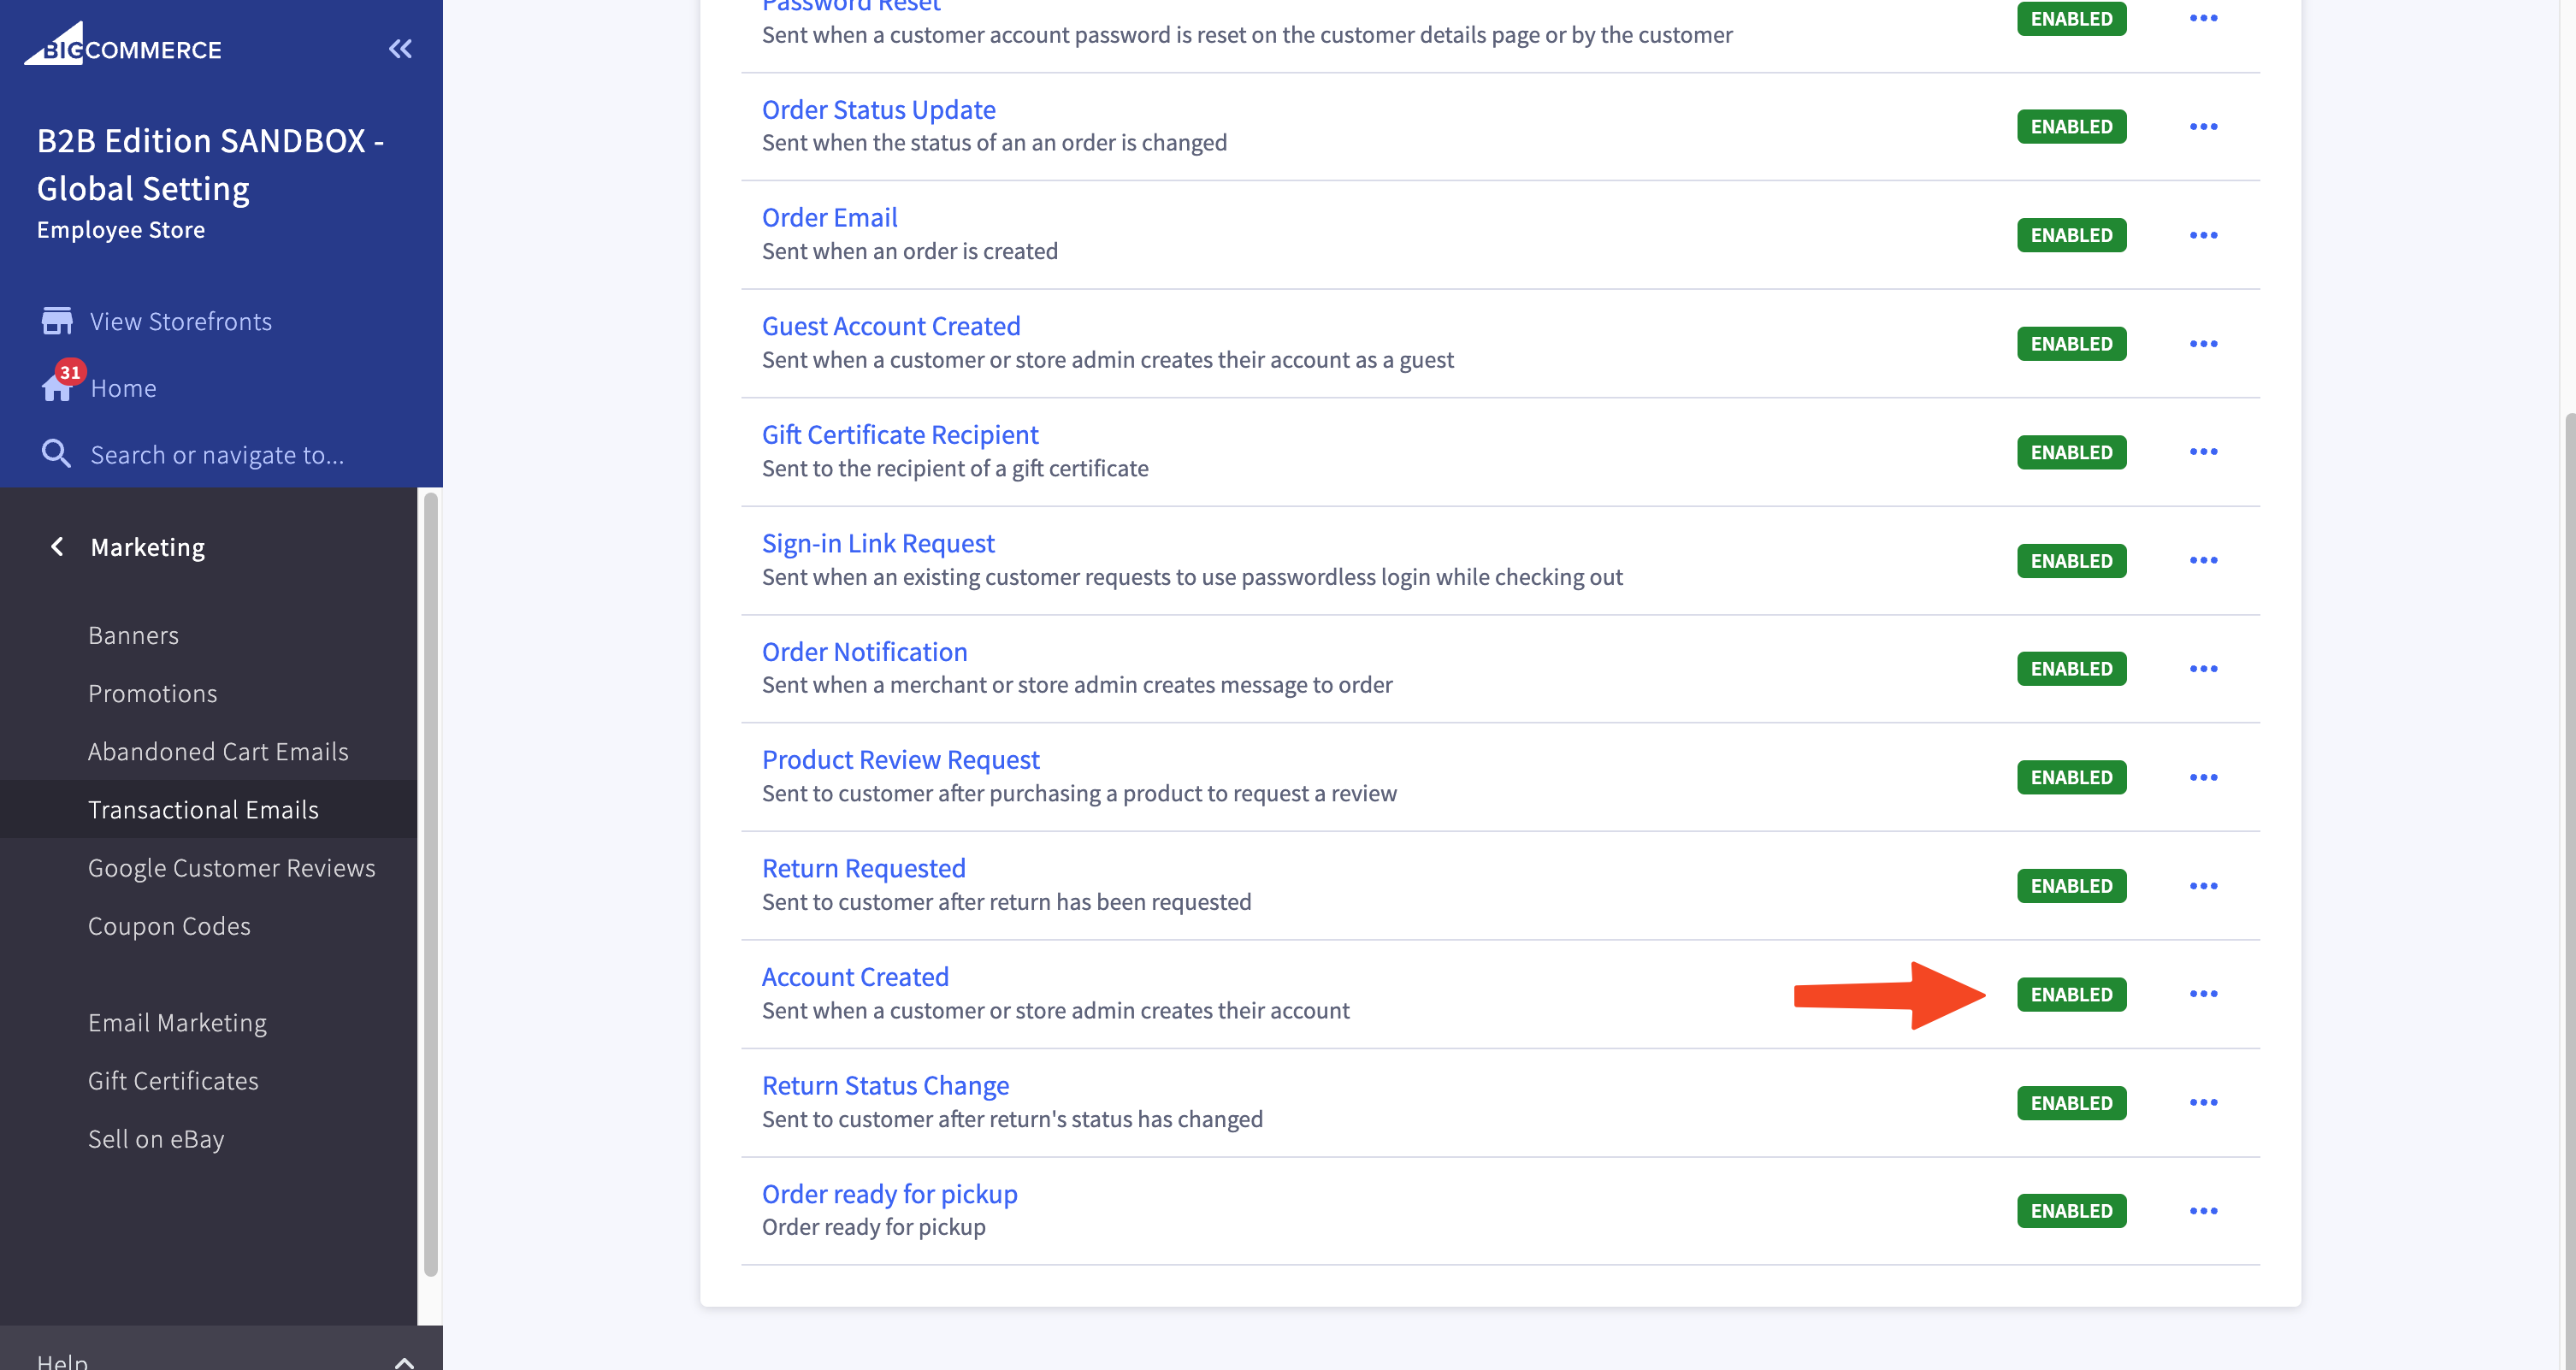Open the Sign-in Link Request template
This screenshot has height=1370, width=2576.
878,543
